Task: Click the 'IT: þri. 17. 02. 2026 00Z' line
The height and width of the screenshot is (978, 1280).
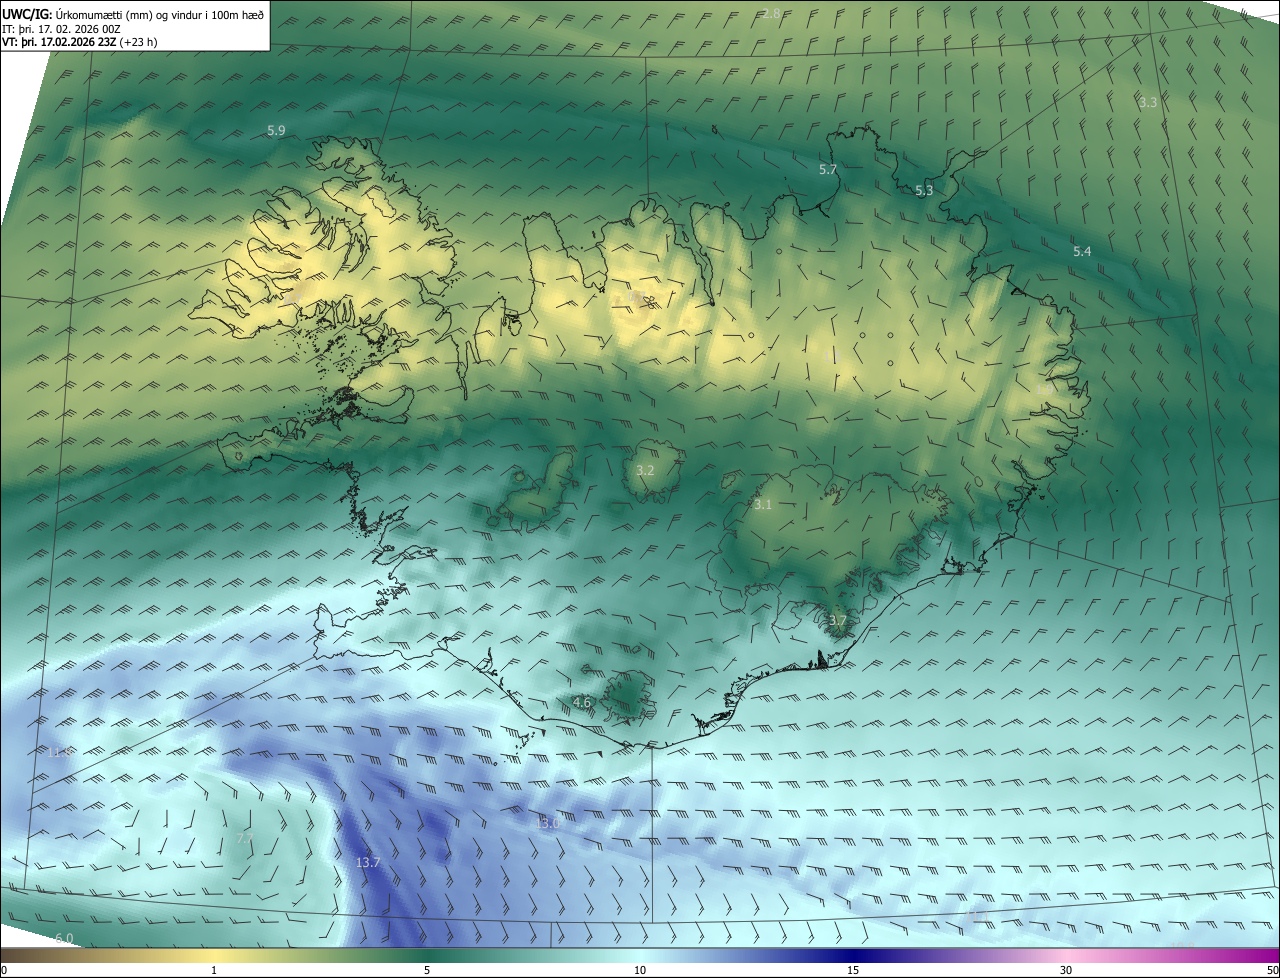Action: click(62, 29)
